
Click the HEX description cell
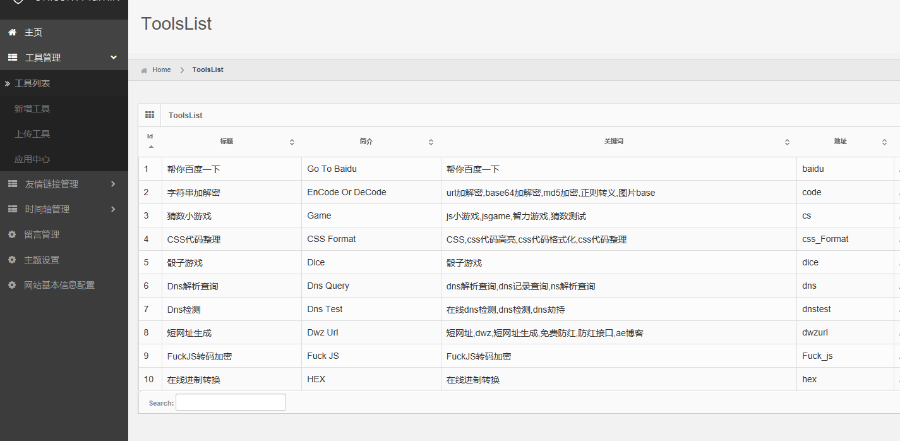371,380
